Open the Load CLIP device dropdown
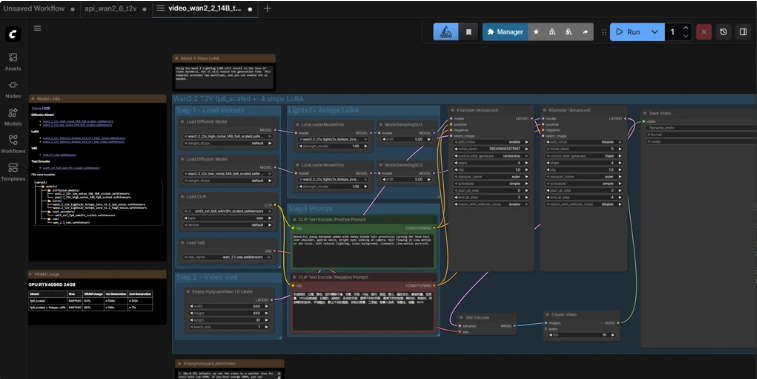 click(x=227, y=225)
